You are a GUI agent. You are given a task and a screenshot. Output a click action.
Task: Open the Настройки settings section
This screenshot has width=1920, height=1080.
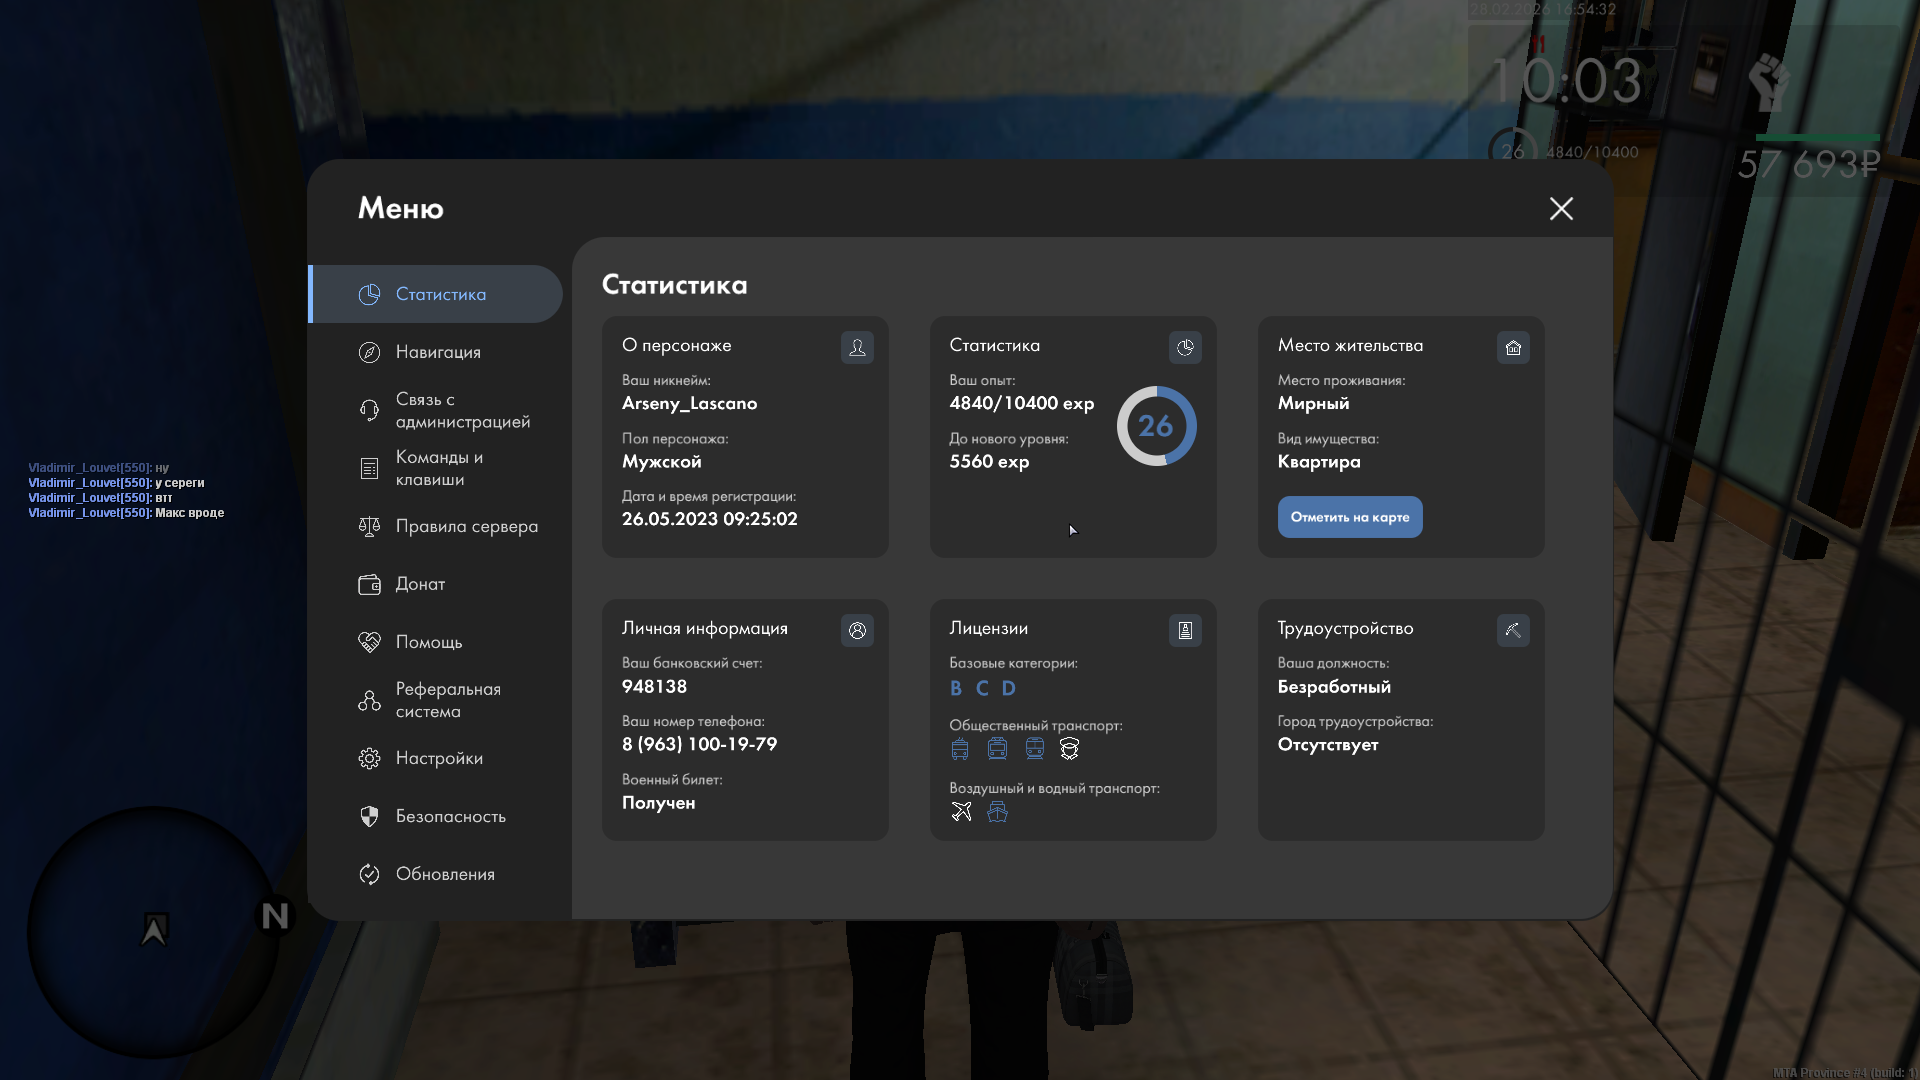click(438, 758)
